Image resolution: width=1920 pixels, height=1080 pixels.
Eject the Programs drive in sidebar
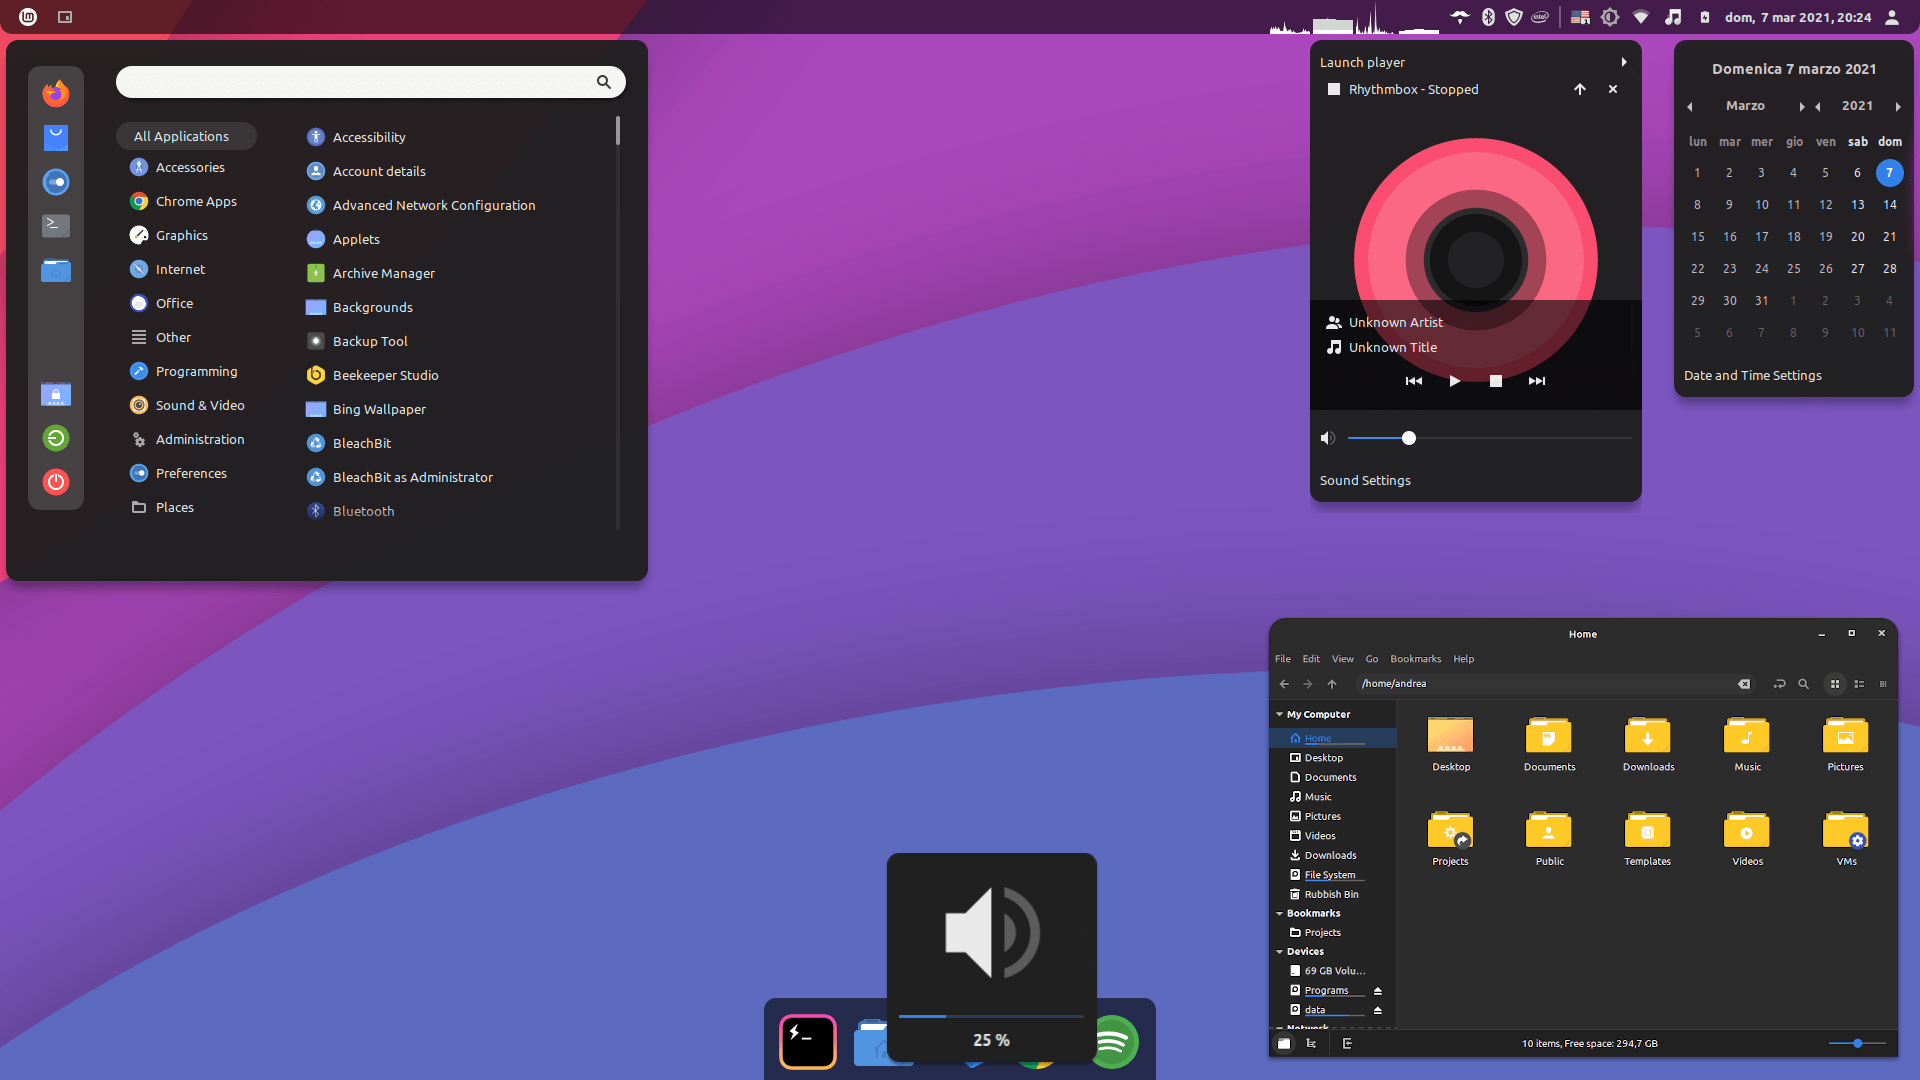1378,991
